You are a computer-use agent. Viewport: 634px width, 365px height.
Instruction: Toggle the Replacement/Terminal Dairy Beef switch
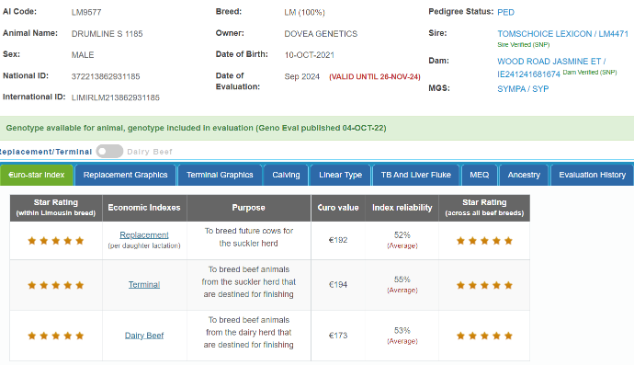click(x=110, y=152)
